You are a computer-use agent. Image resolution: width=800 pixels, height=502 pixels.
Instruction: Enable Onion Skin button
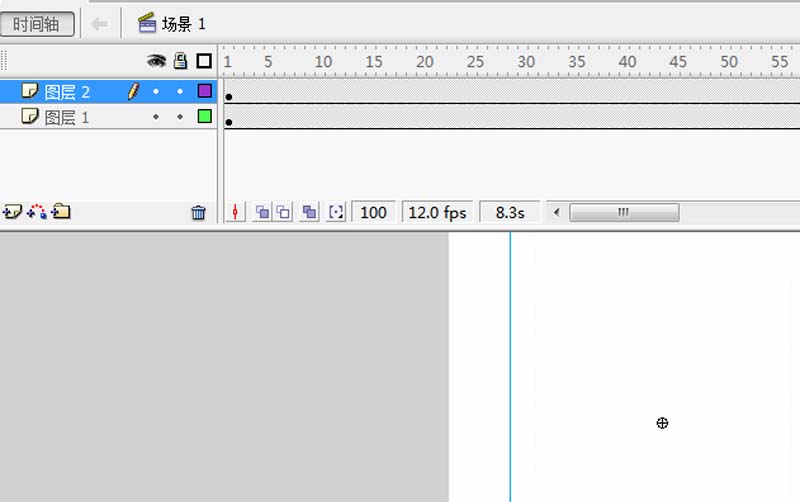(262, 212)
